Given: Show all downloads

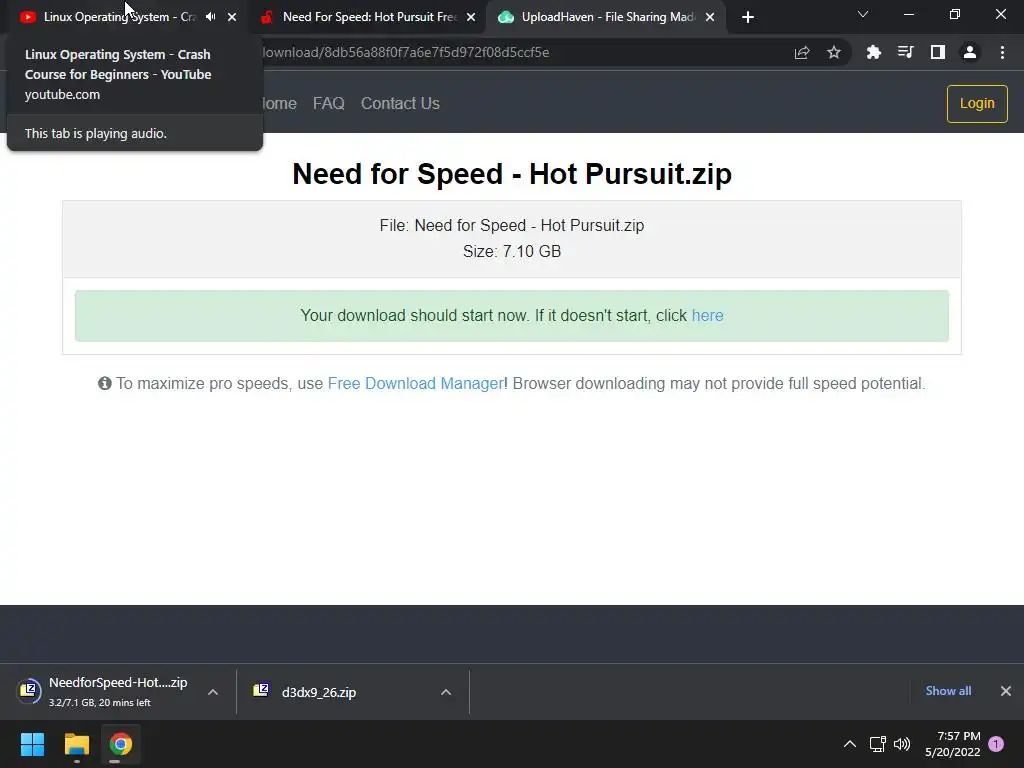Looking at the screenshot, I should [948, 691].
